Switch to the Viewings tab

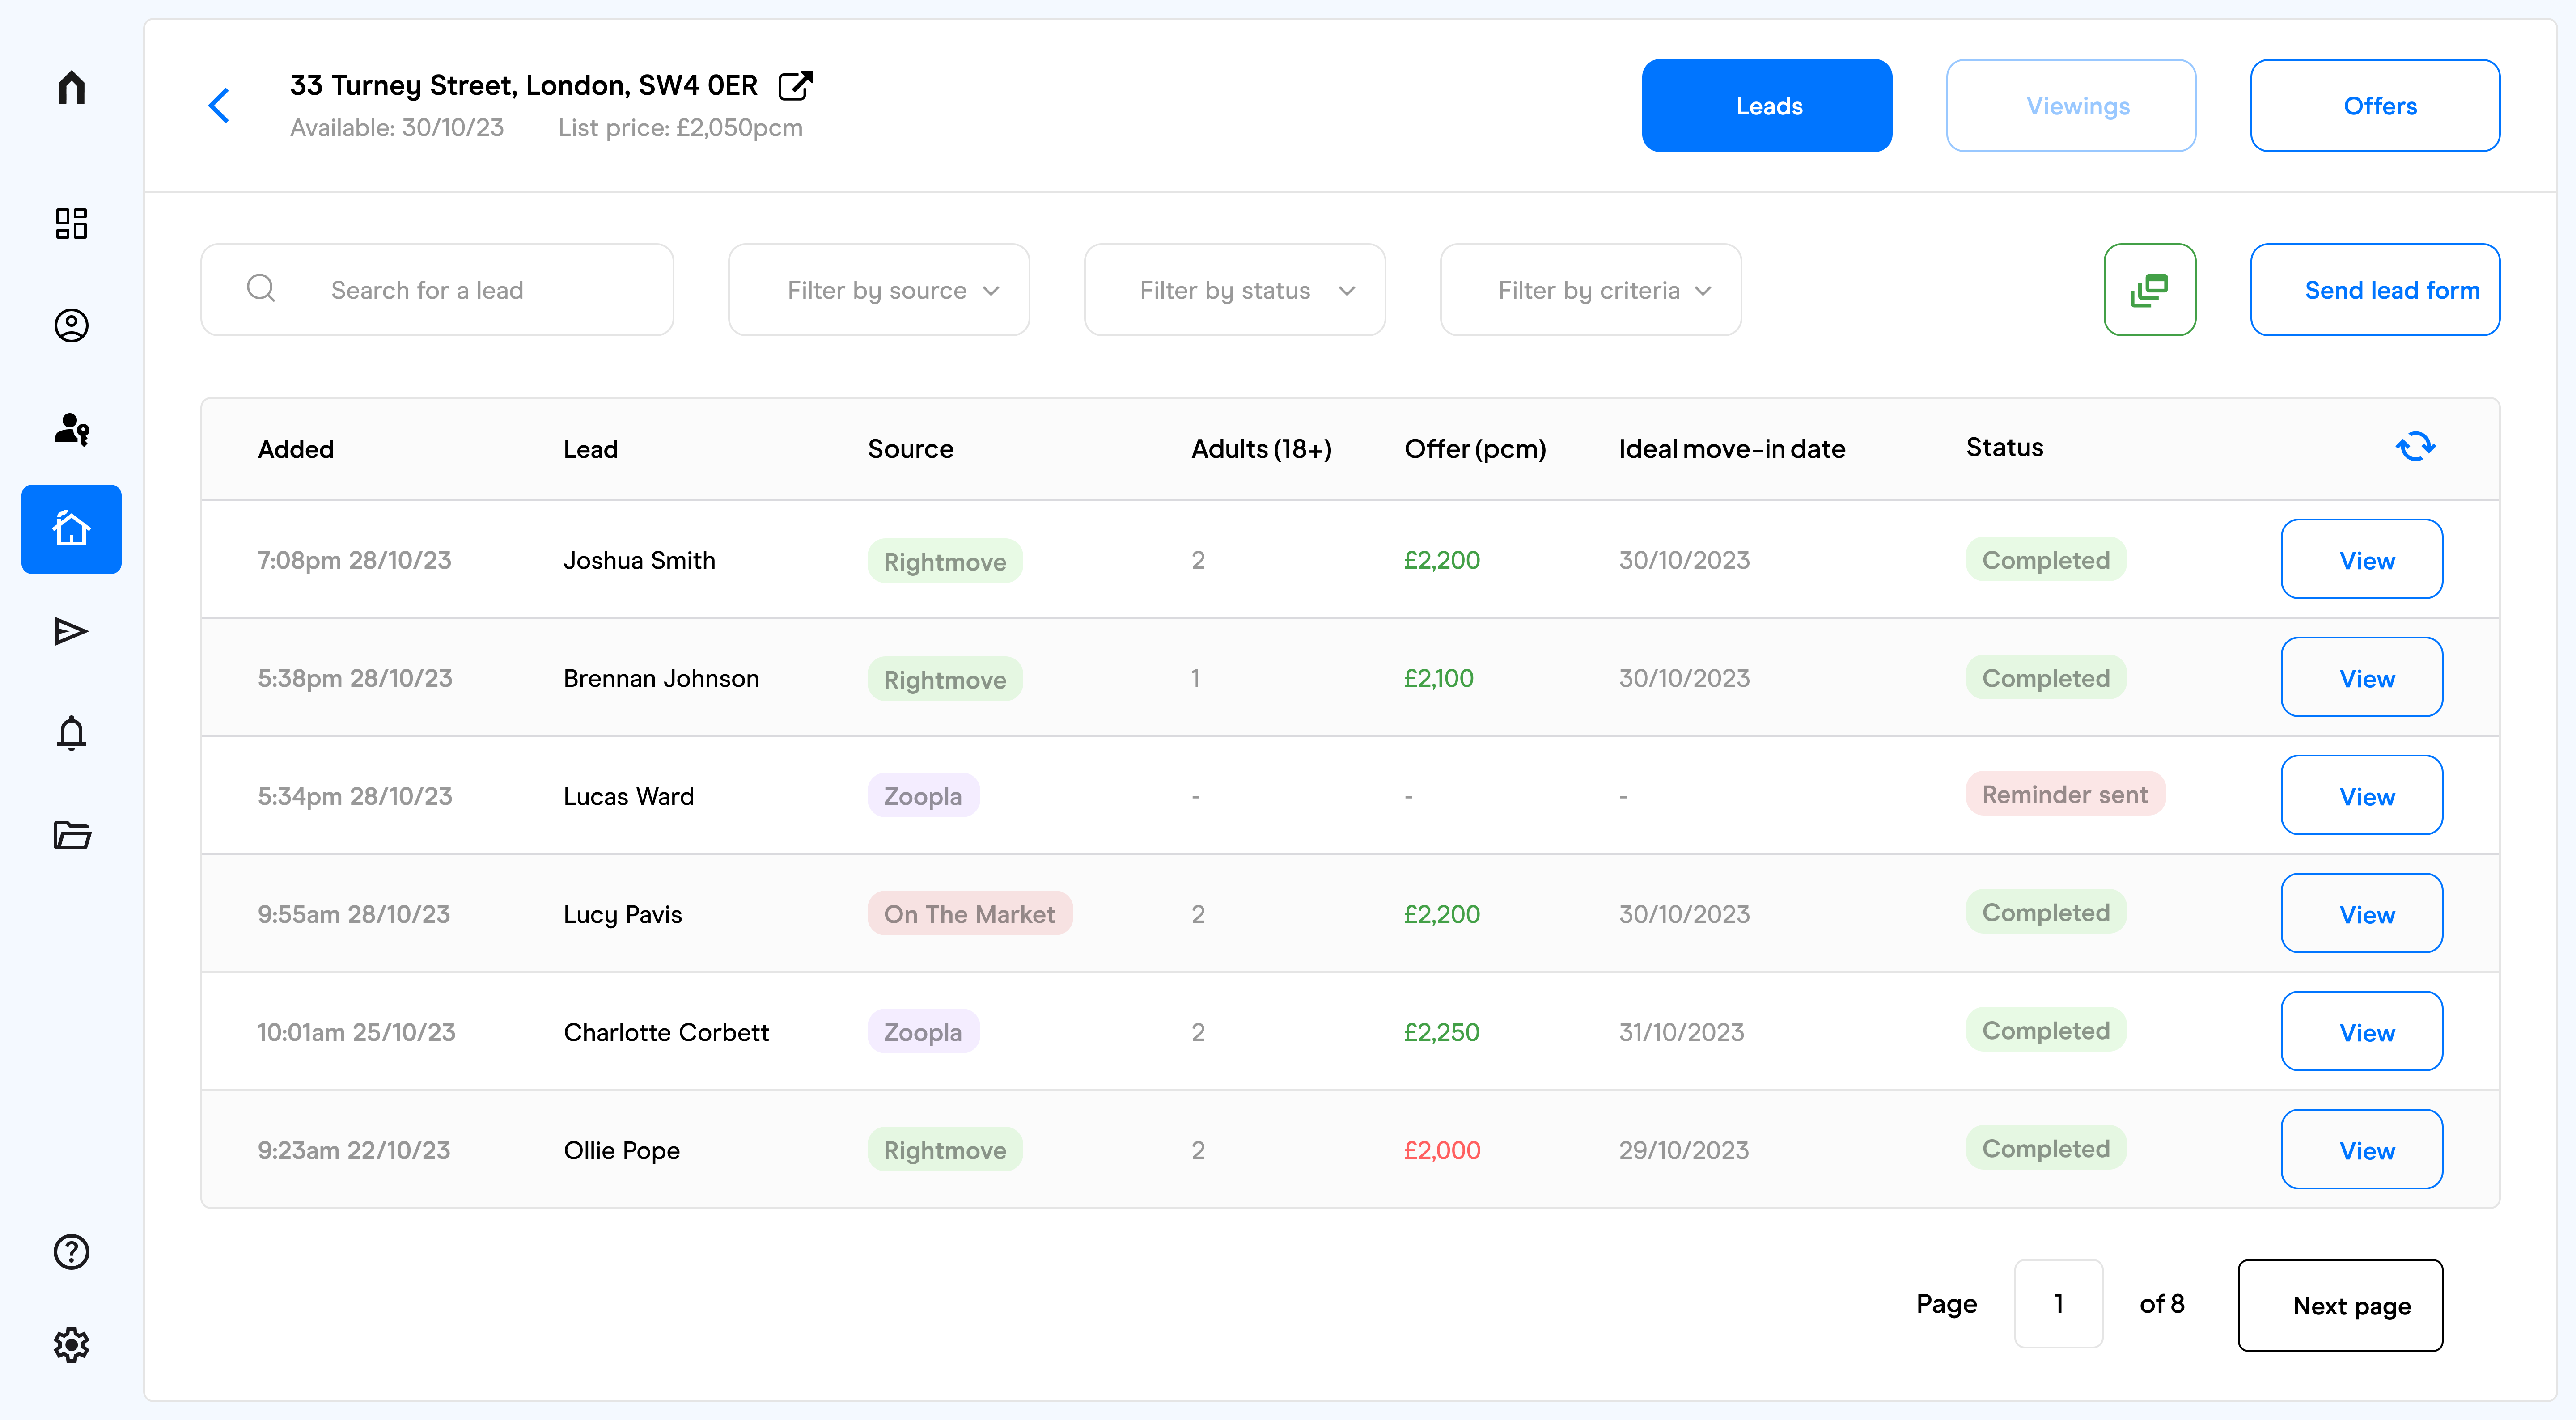pyautogui.click(x=2071, y=106)
